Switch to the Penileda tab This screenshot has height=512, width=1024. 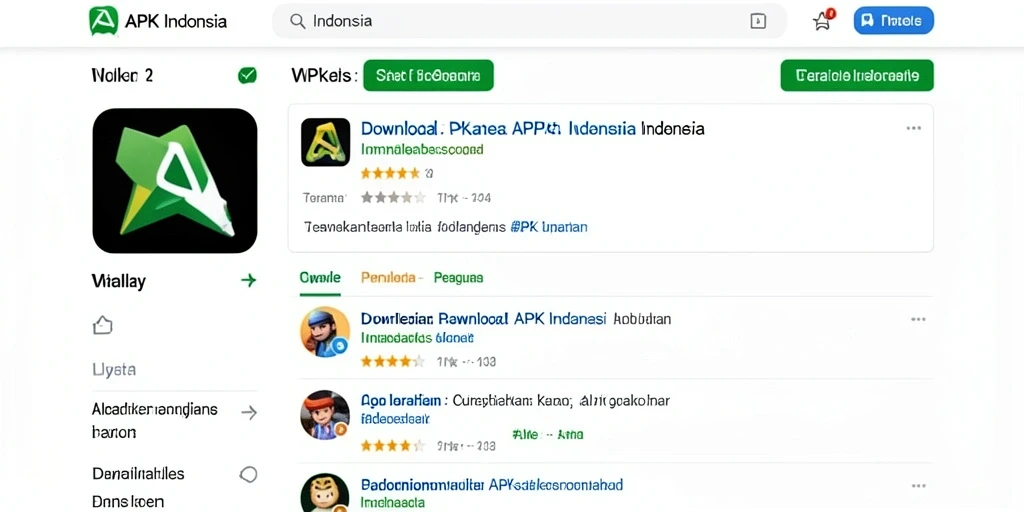(392, 278)
